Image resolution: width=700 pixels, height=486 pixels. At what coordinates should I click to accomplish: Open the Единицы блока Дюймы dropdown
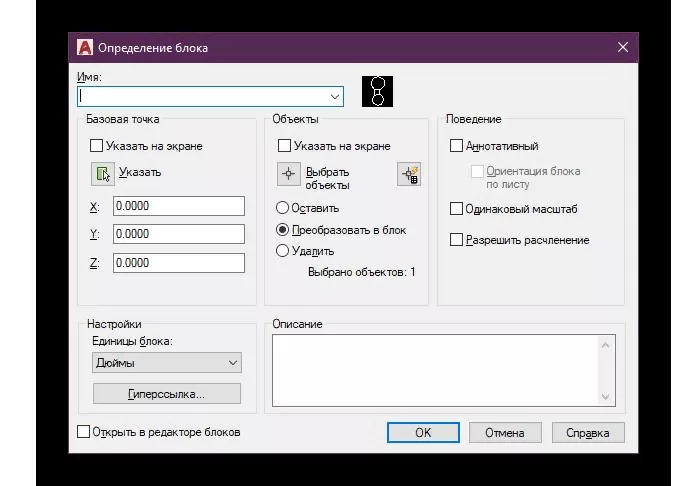tap(167, 363)
